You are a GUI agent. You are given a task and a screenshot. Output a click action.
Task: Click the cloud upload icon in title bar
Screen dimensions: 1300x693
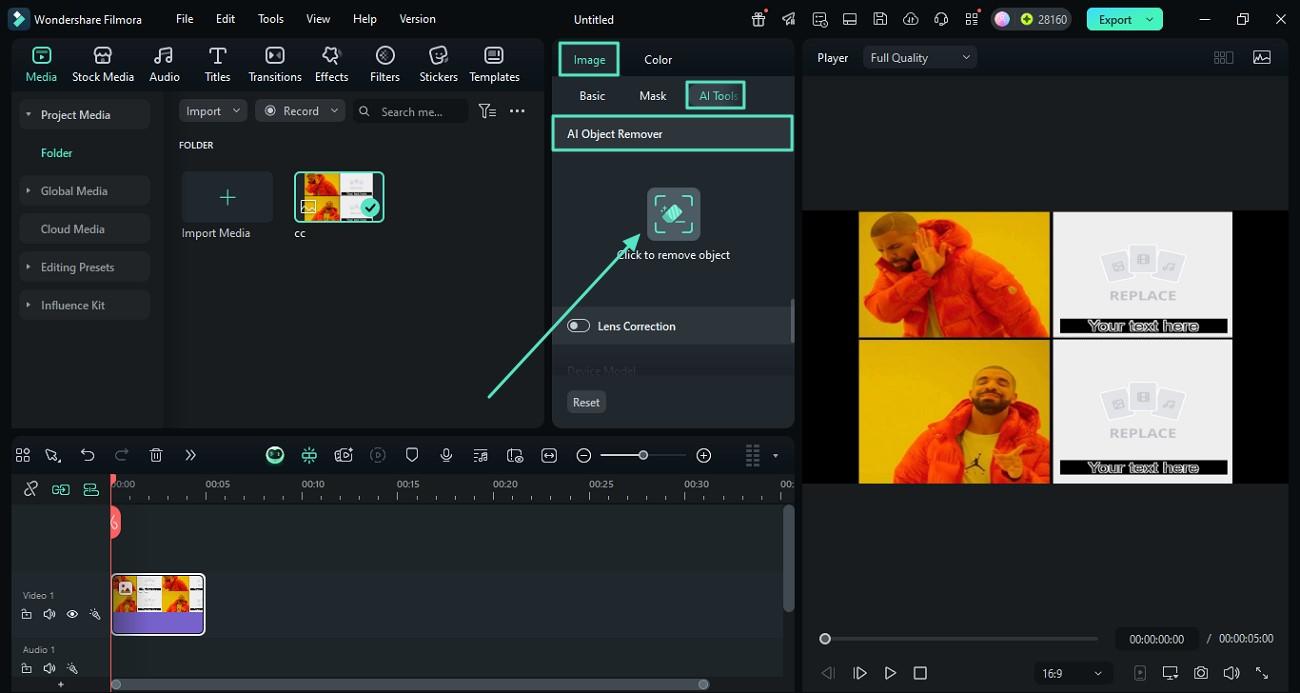coord(910,19)
